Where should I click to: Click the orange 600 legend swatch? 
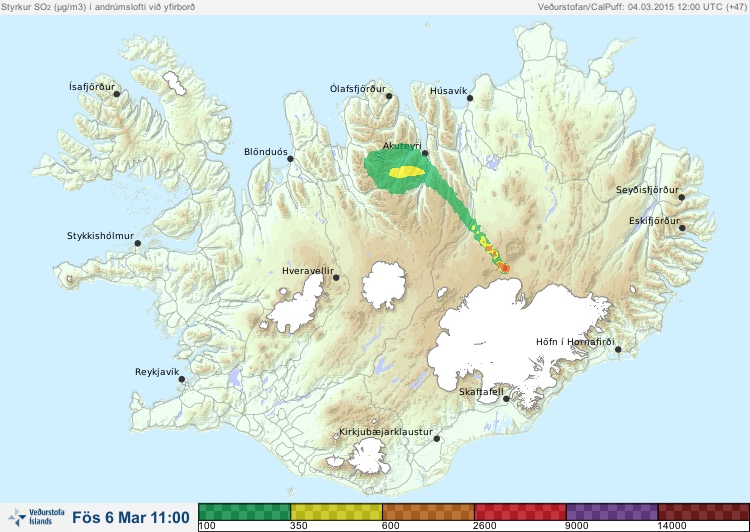point(428,512)
